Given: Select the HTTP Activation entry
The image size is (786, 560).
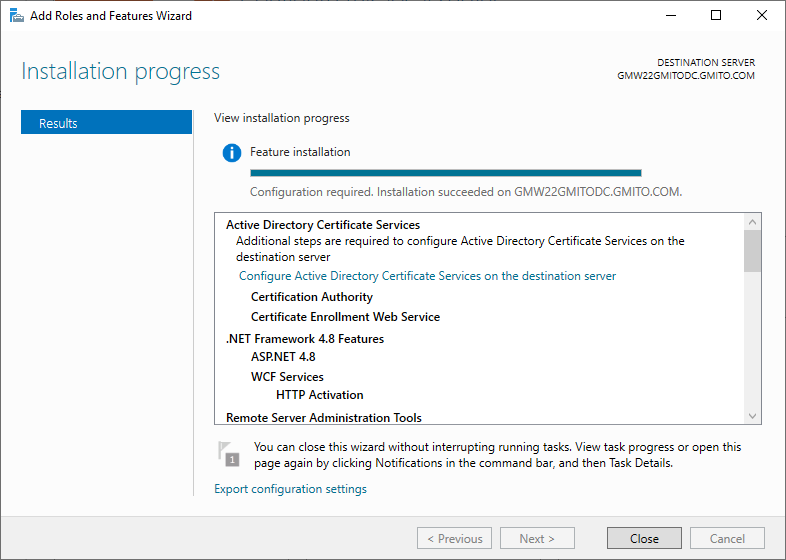Looking at the screenshot, I should (x=319, y=395).
